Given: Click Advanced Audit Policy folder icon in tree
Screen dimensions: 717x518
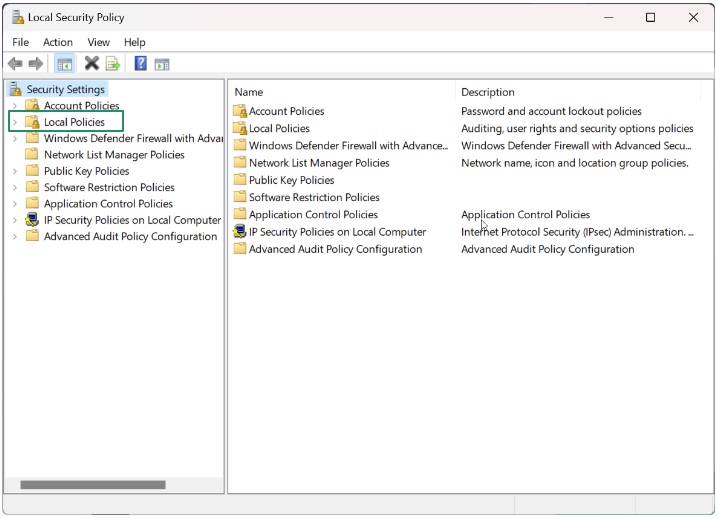Looking at the screenshot, I should pyautogui.click(x=32, y=236).
